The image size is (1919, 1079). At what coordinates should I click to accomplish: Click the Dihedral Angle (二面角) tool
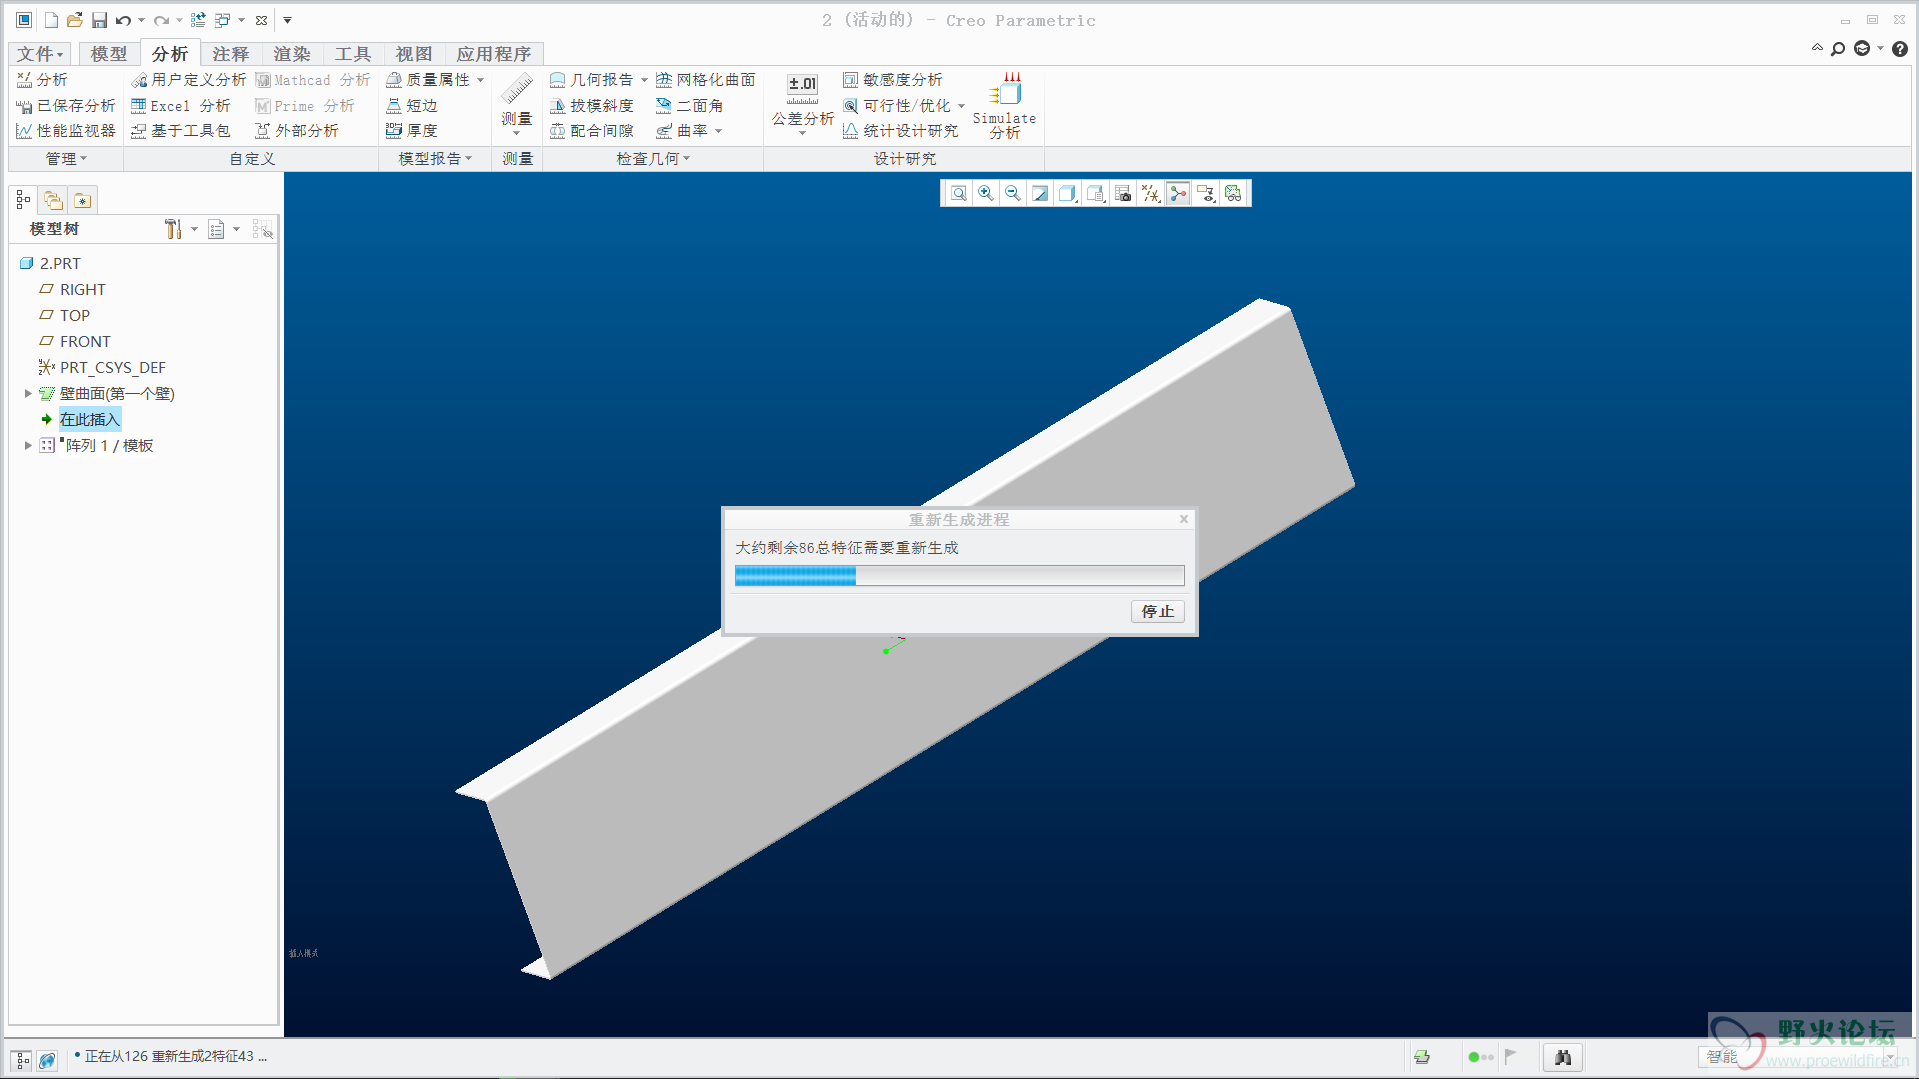coord(690,105)
